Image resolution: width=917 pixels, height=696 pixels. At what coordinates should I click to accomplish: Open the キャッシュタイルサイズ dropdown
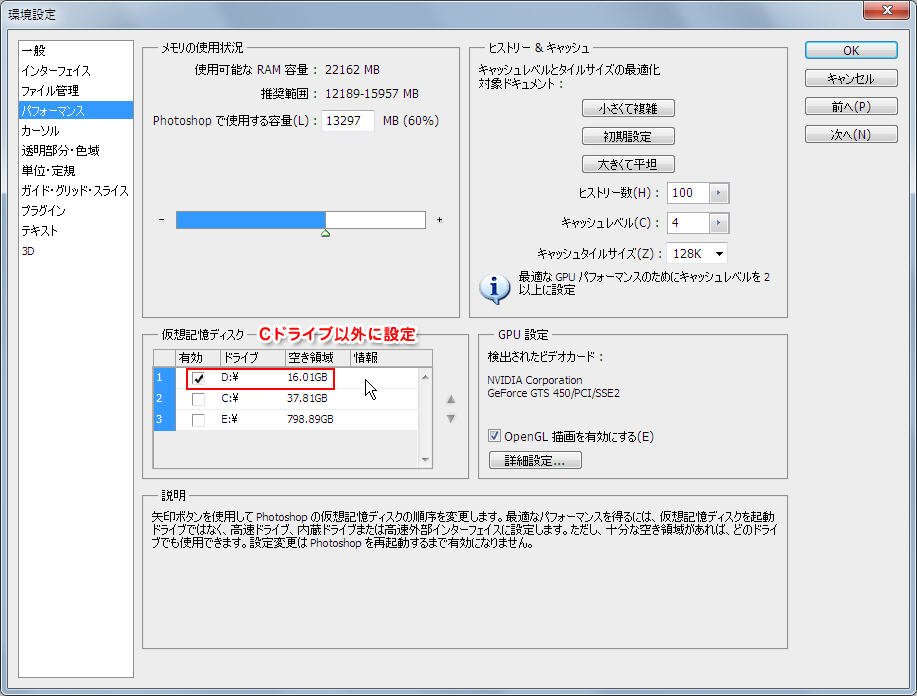point(697,253)
